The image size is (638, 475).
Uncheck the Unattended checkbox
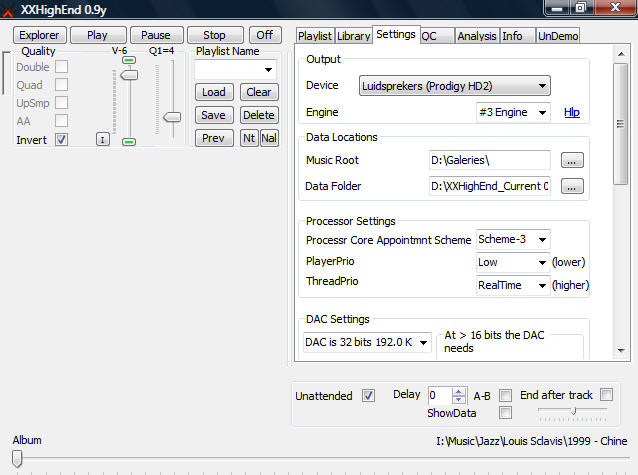368,396
